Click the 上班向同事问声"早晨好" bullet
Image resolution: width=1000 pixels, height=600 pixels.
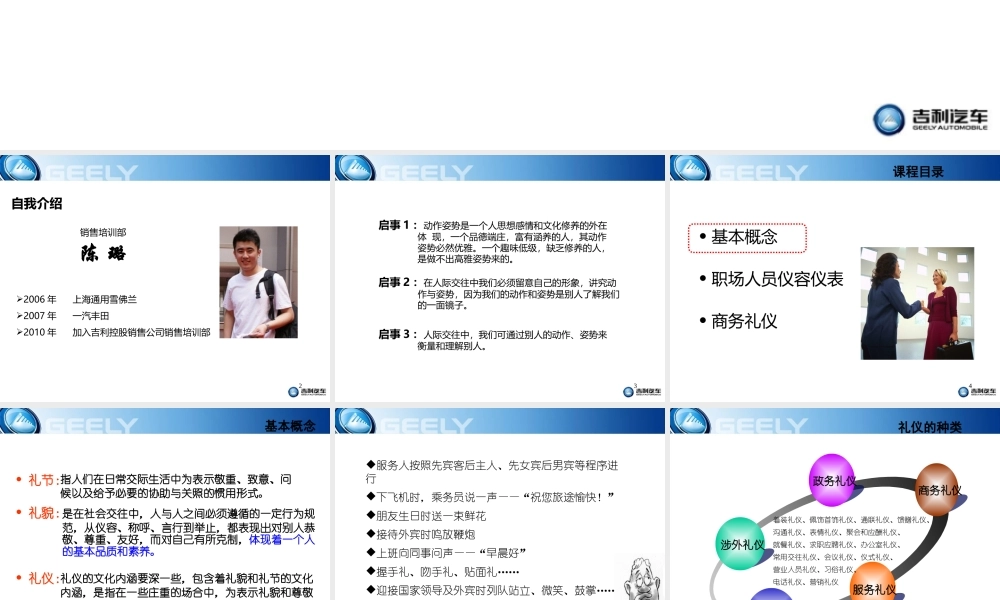(x=446, y=553)
